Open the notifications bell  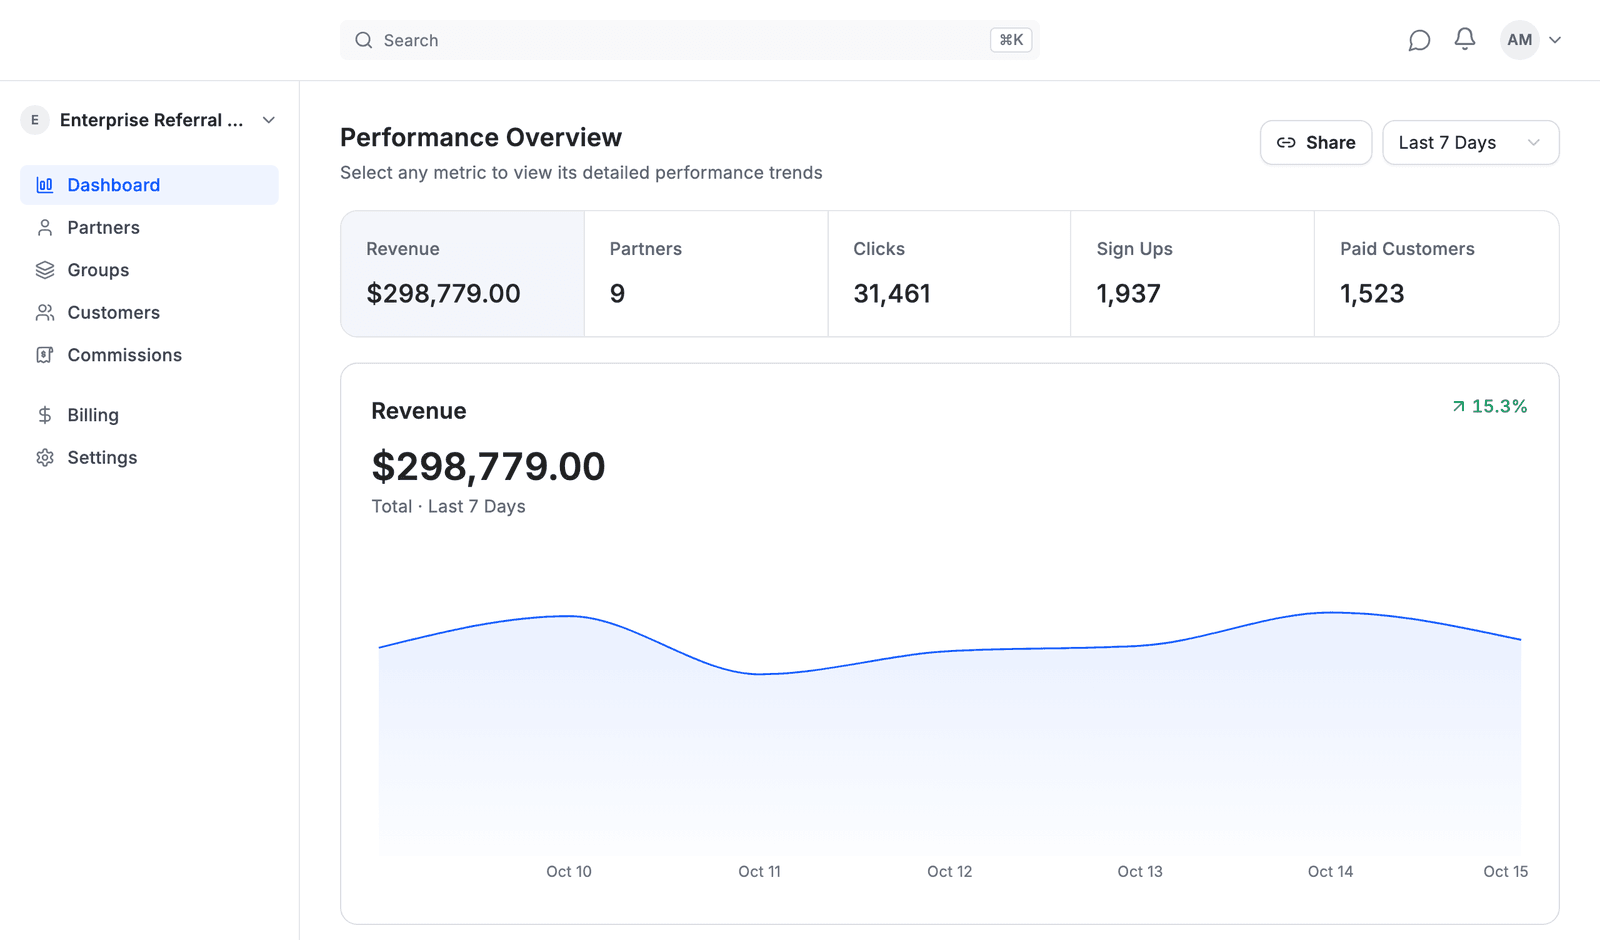coord(1465,39)
